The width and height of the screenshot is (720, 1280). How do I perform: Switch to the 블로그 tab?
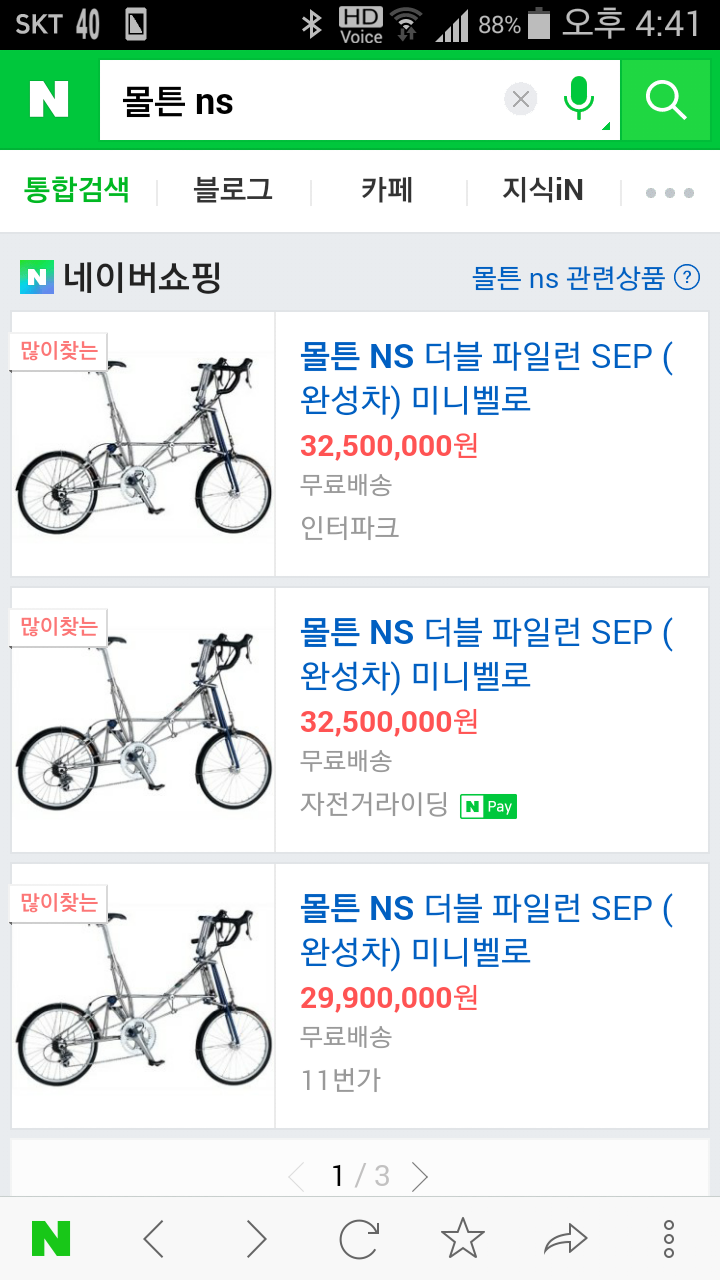point(233,190)
